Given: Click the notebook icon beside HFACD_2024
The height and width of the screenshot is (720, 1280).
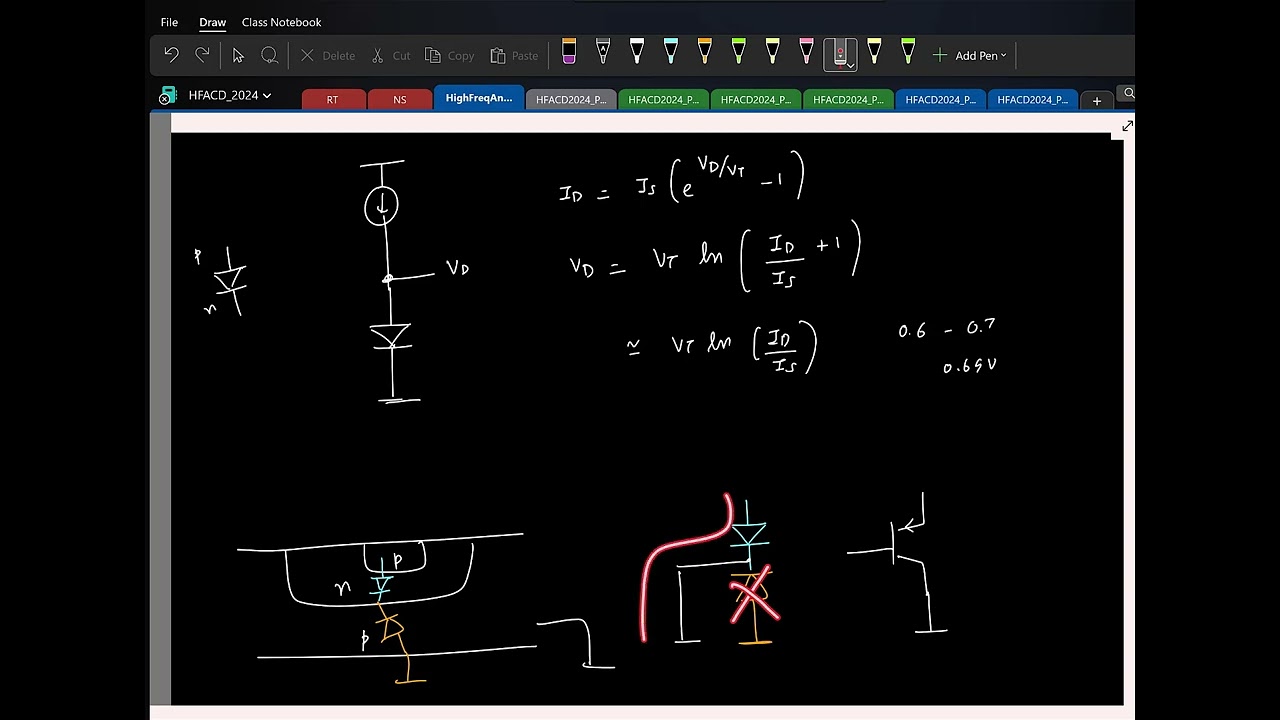Looking at the screenshot, I should click(x=168, y=96).
